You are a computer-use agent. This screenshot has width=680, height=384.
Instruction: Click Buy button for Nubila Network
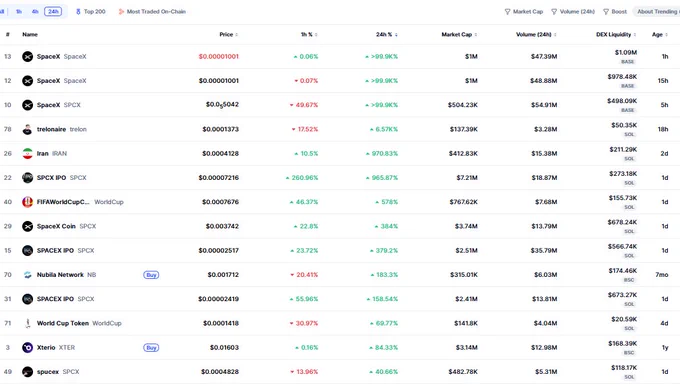(151, 275)
